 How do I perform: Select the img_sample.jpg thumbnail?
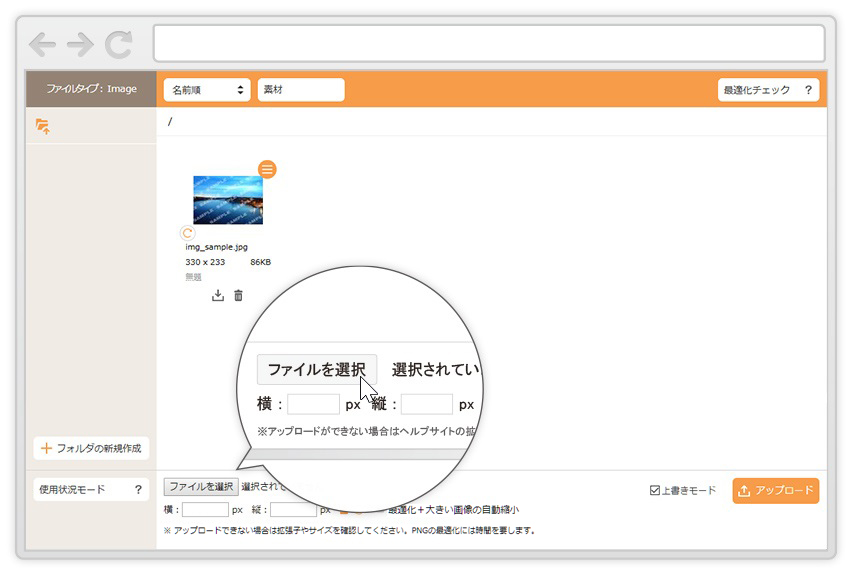228,200
